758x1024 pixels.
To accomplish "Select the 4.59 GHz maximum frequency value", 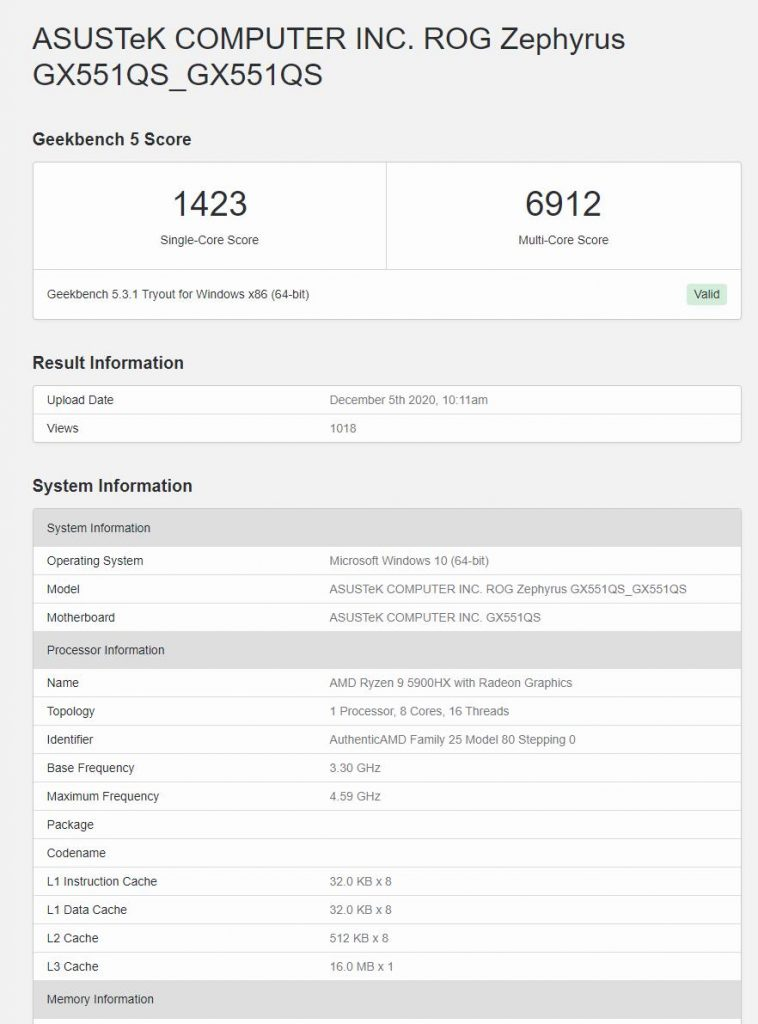I will tap(355, 797).
